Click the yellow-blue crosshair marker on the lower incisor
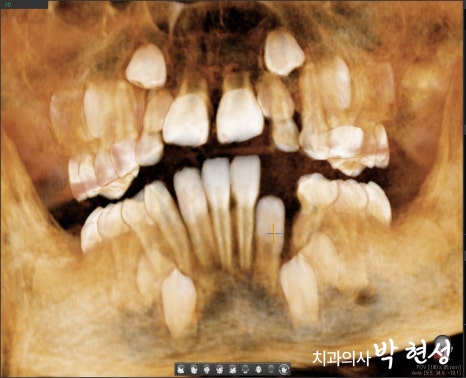The height and width of the screenshot is (378, 466). pyautogui.click(x=273, y=233)
